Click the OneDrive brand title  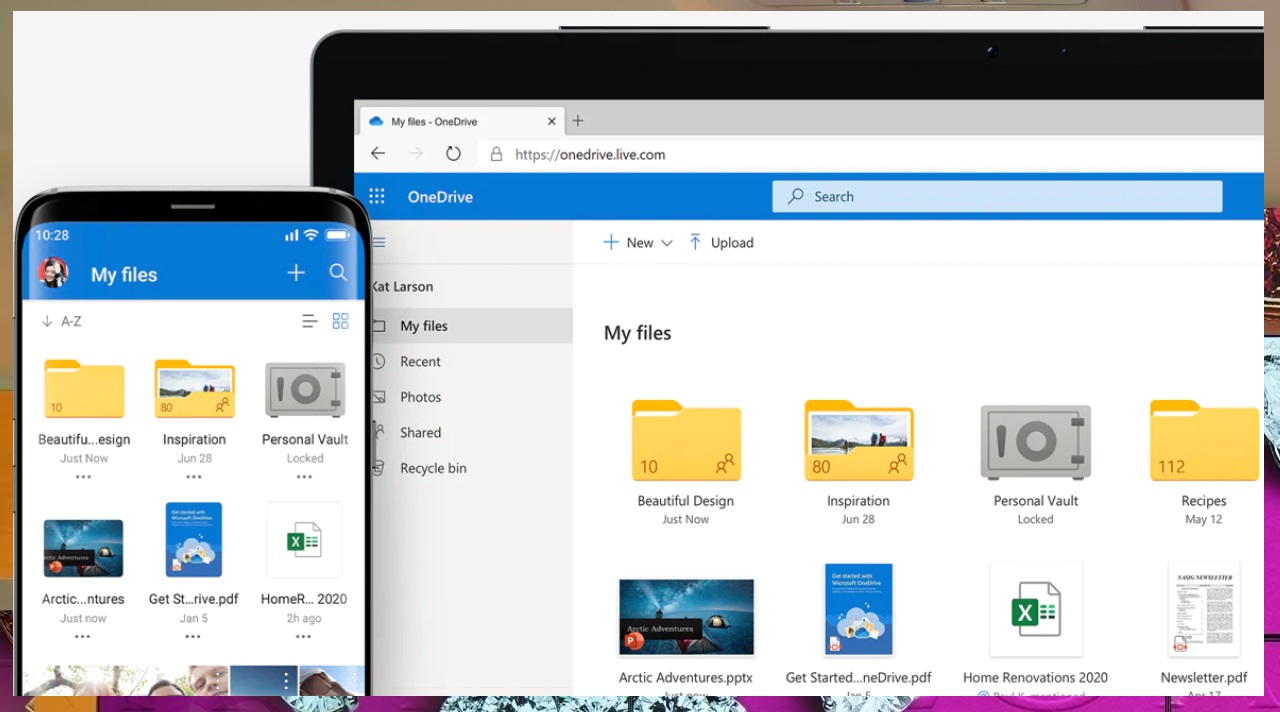[440, 197]
